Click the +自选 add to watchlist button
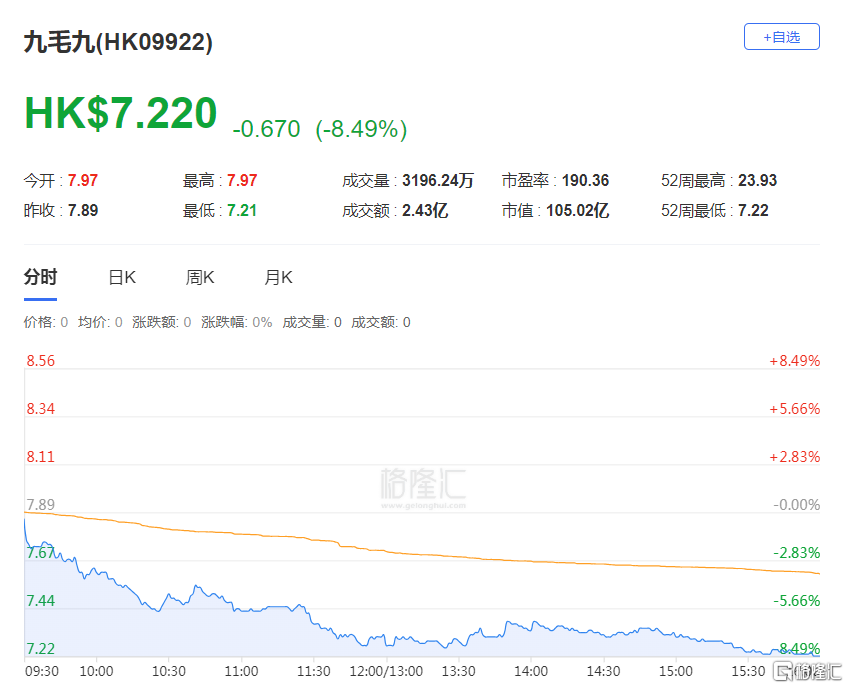This screenshot has width=848, height=688. coord(781,37)
